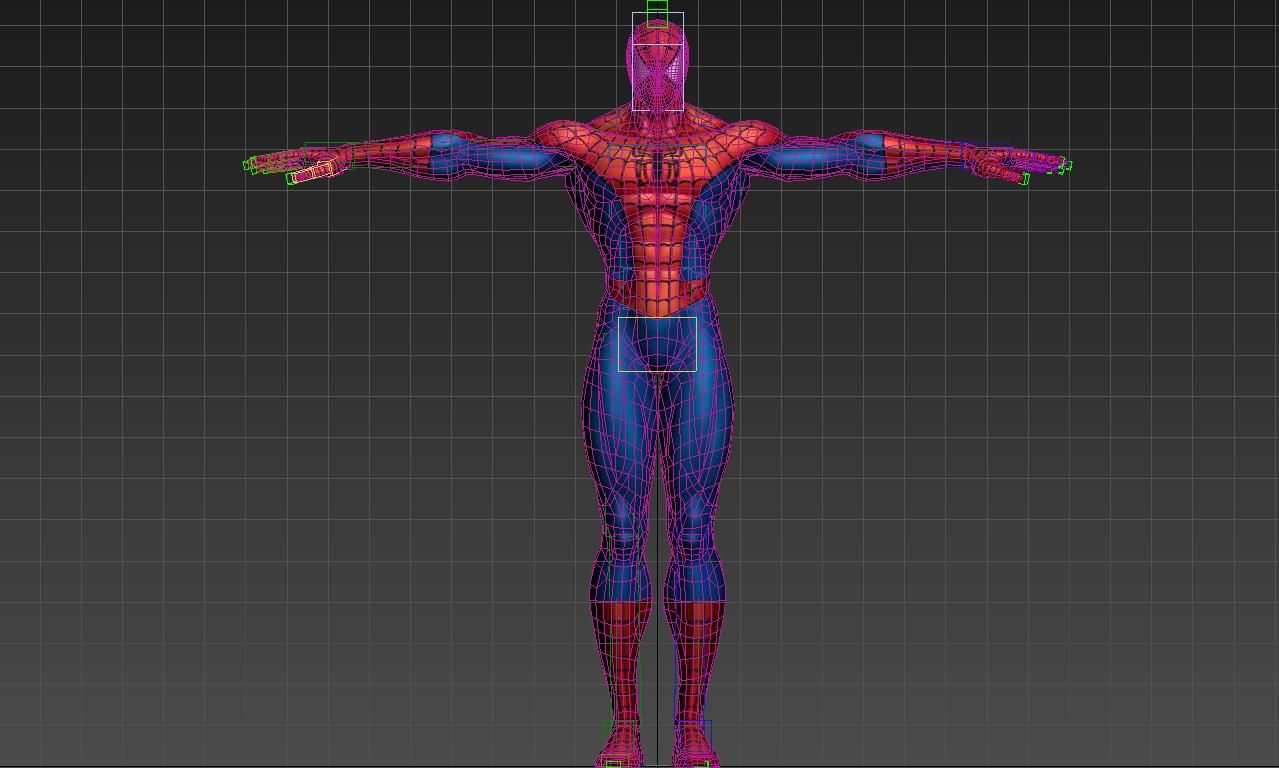Image resolution: width=1279 pixels, height=768 pixels.
Task: Click the green toe box on right-side foot
Action: [x=704, y=764]
